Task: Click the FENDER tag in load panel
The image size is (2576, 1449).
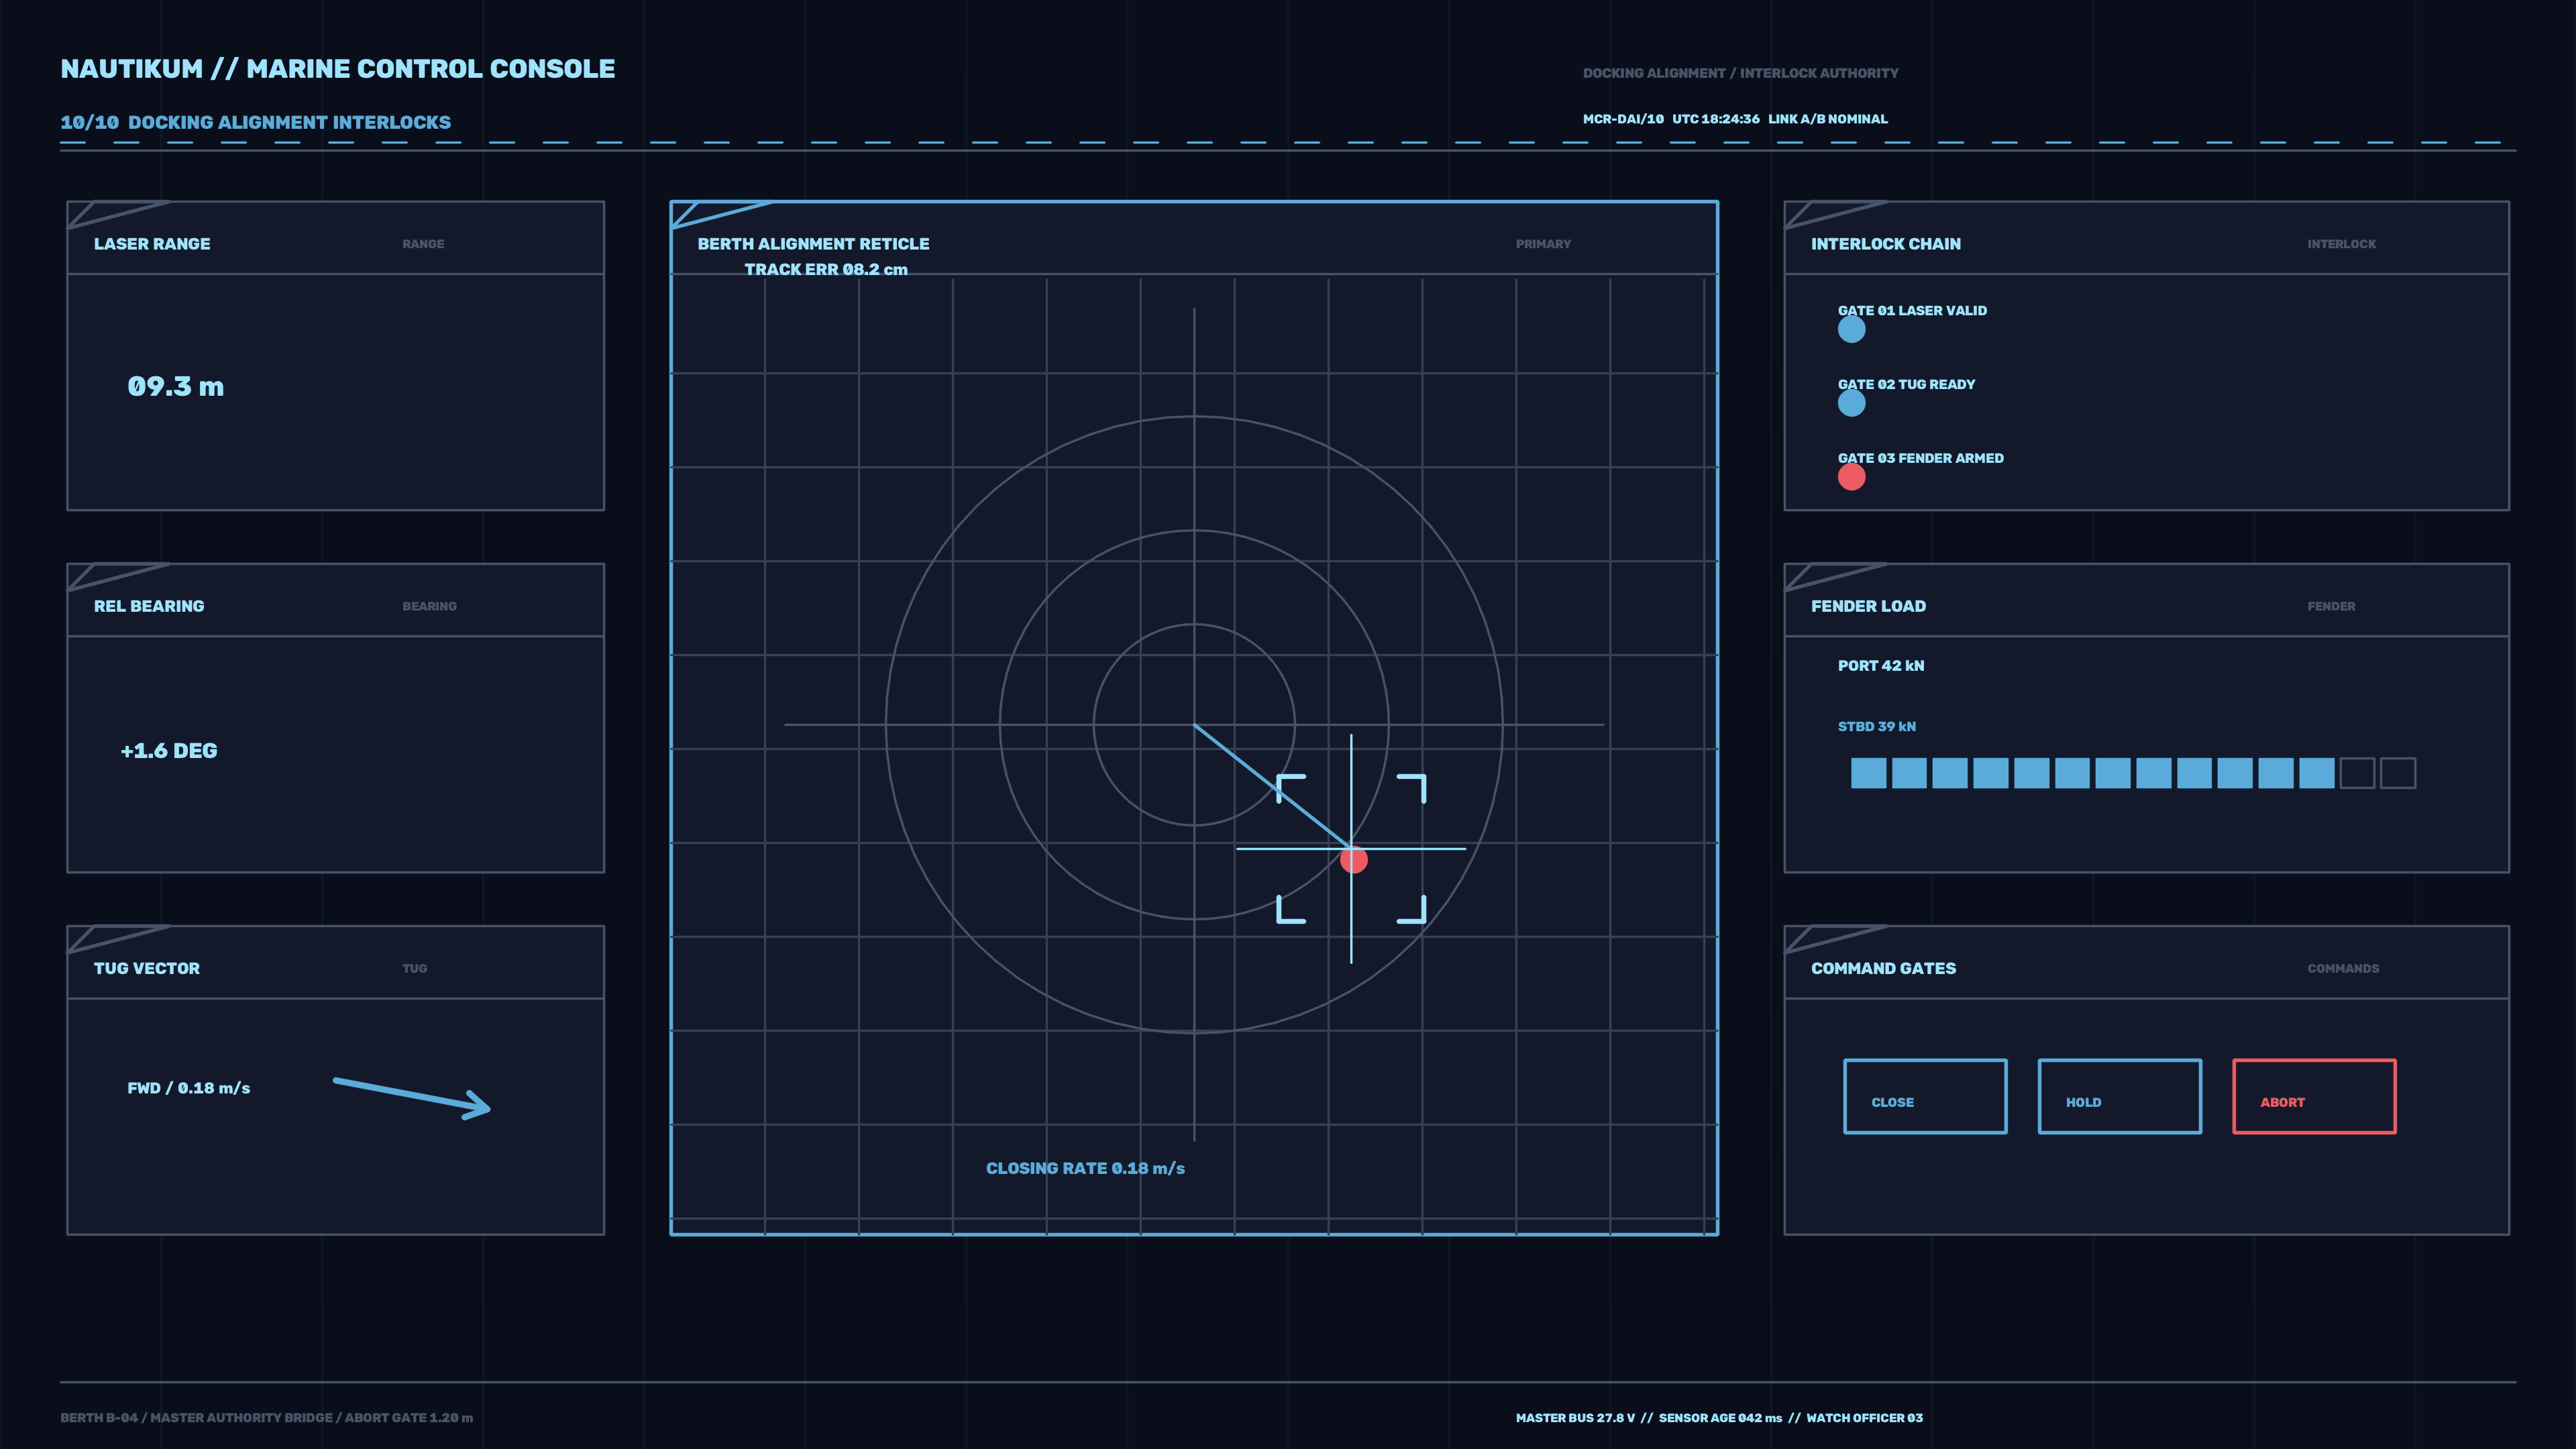Action: click(x=2331, y=606)
